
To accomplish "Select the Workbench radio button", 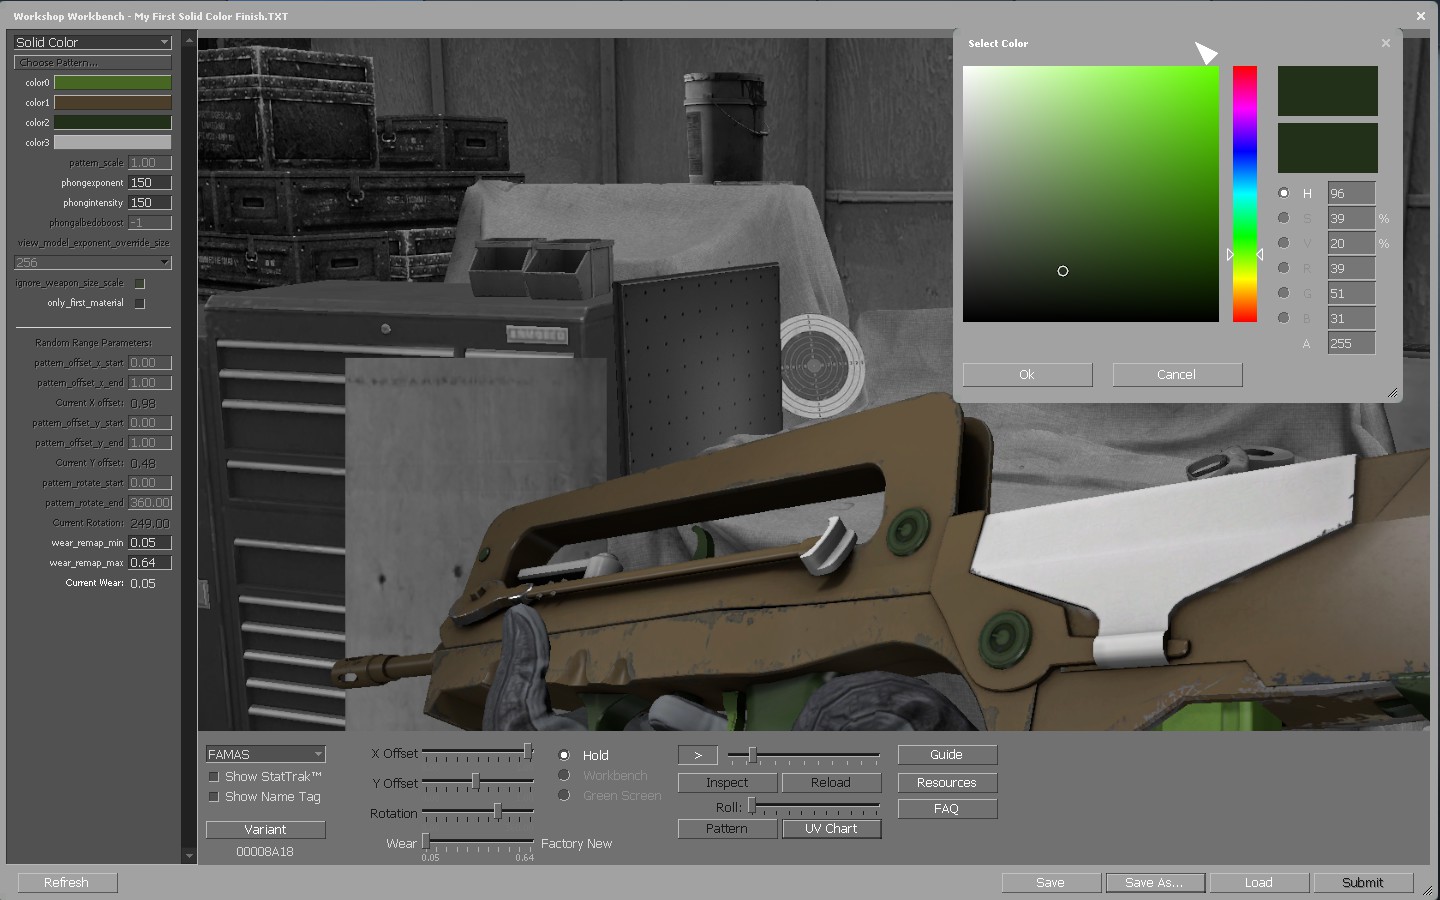I will [x=564, y=775].
